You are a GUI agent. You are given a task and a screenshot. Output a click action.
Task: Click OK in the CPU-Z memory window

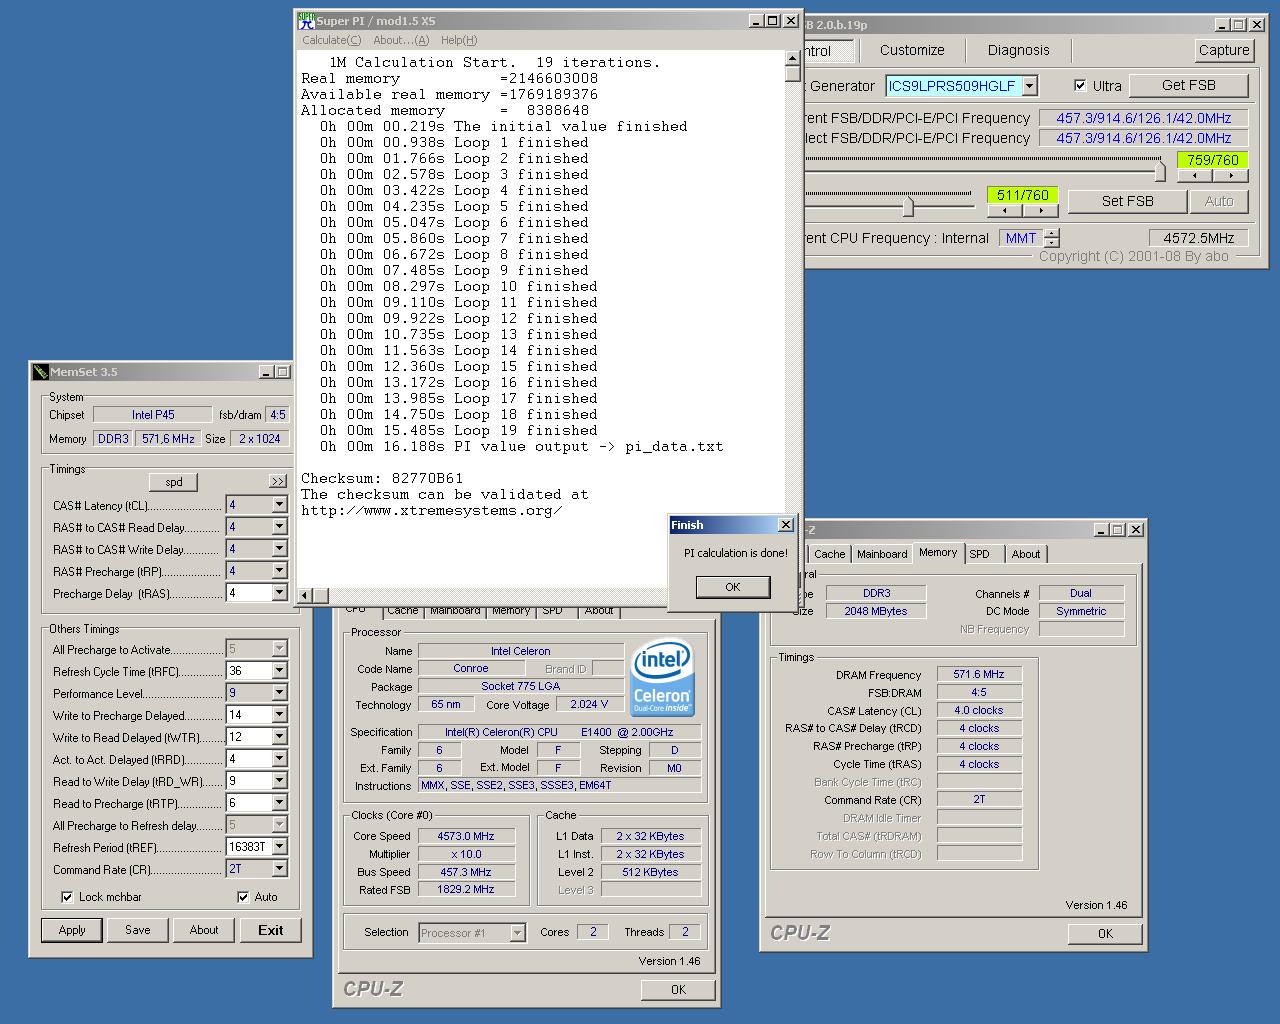pos(1105,934)
